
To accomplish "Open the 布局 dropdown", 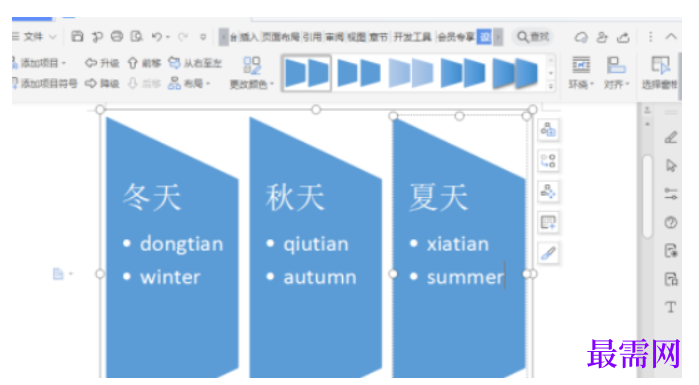I will coord(189,83).
